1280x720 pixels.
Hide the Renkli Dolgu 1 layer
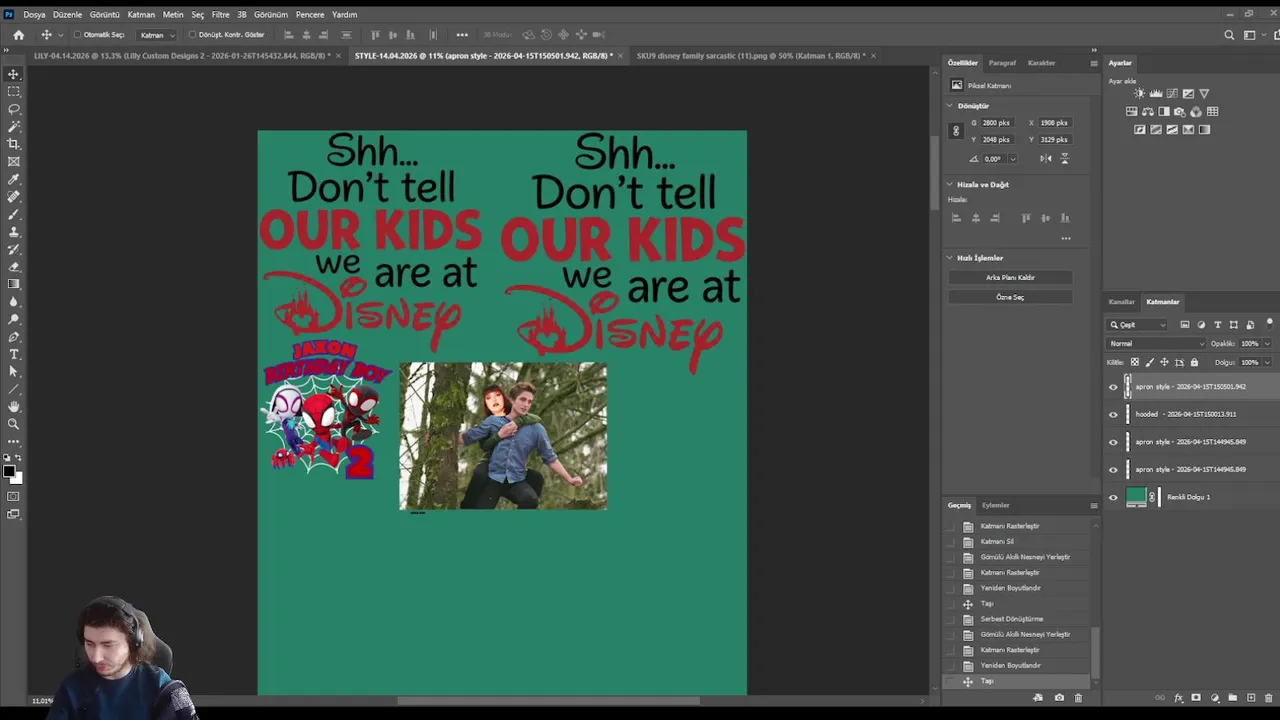(1113, 497)
